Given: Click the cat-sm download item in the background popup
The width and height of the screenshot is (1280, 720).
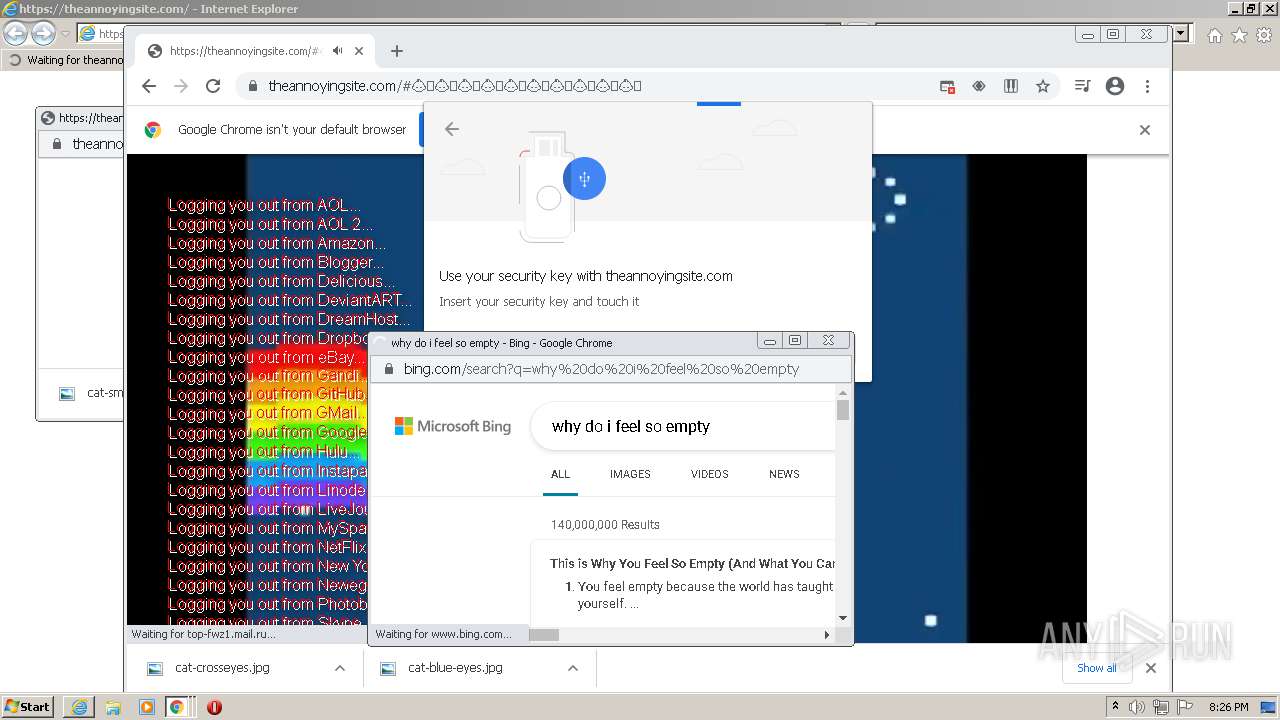Looking at the screenshot, I should coord(93,393).
